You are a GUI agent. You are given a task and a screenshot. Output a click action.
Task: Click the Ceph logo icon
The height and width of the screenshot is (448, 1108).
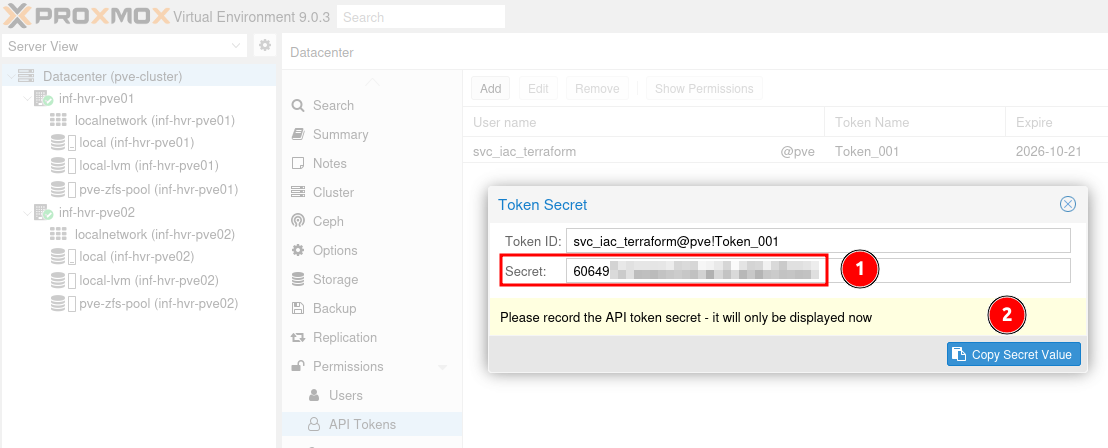(298, 221)
